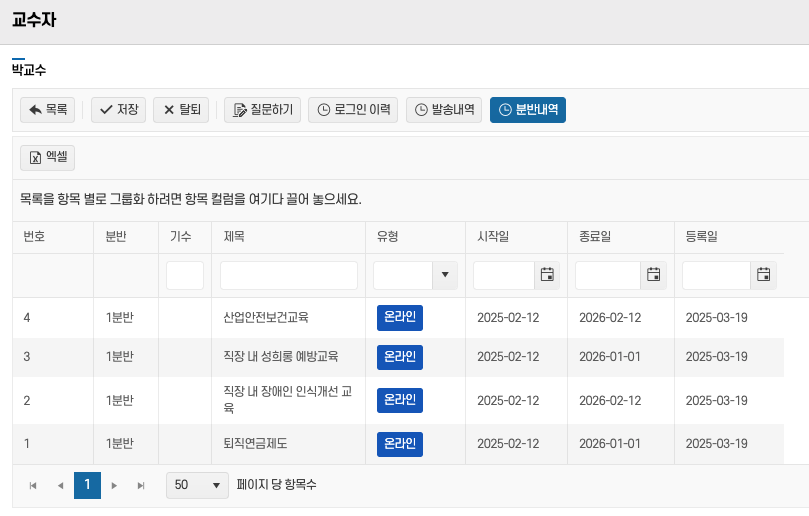Click the 기수 filter input box
The image size is (809, 516).
(184, 275)
